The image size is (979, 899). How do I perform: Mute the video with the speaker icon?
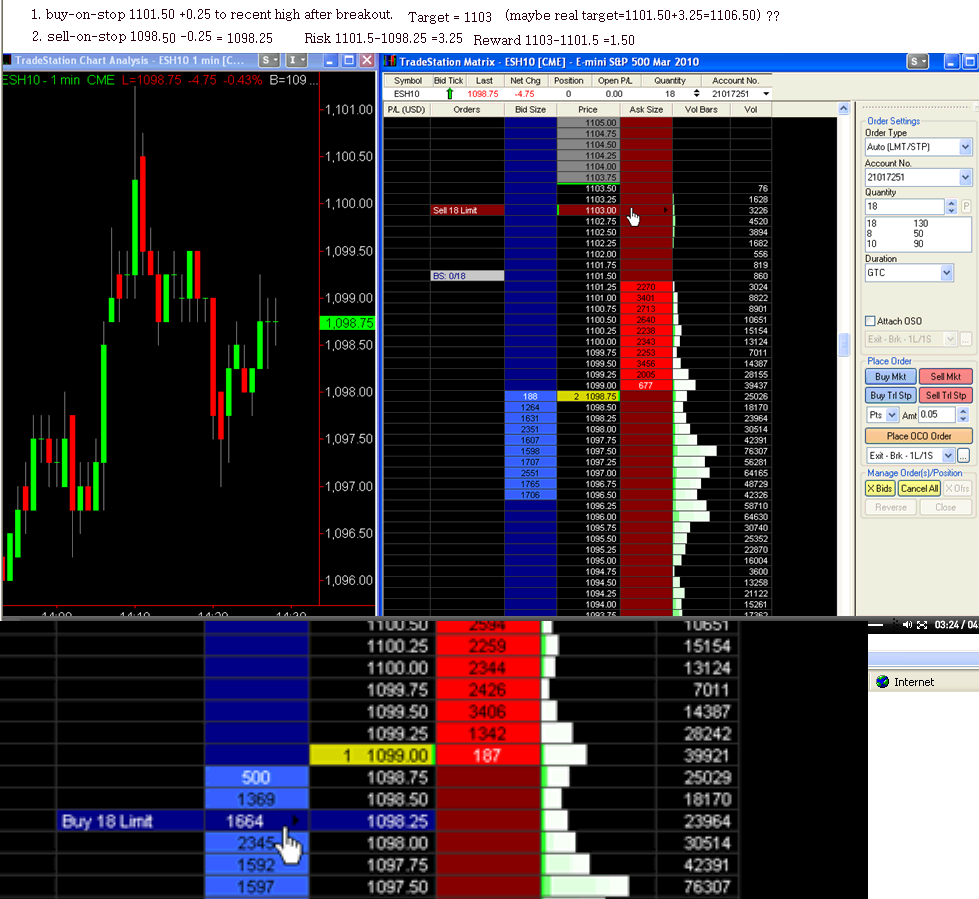(907, 625)
